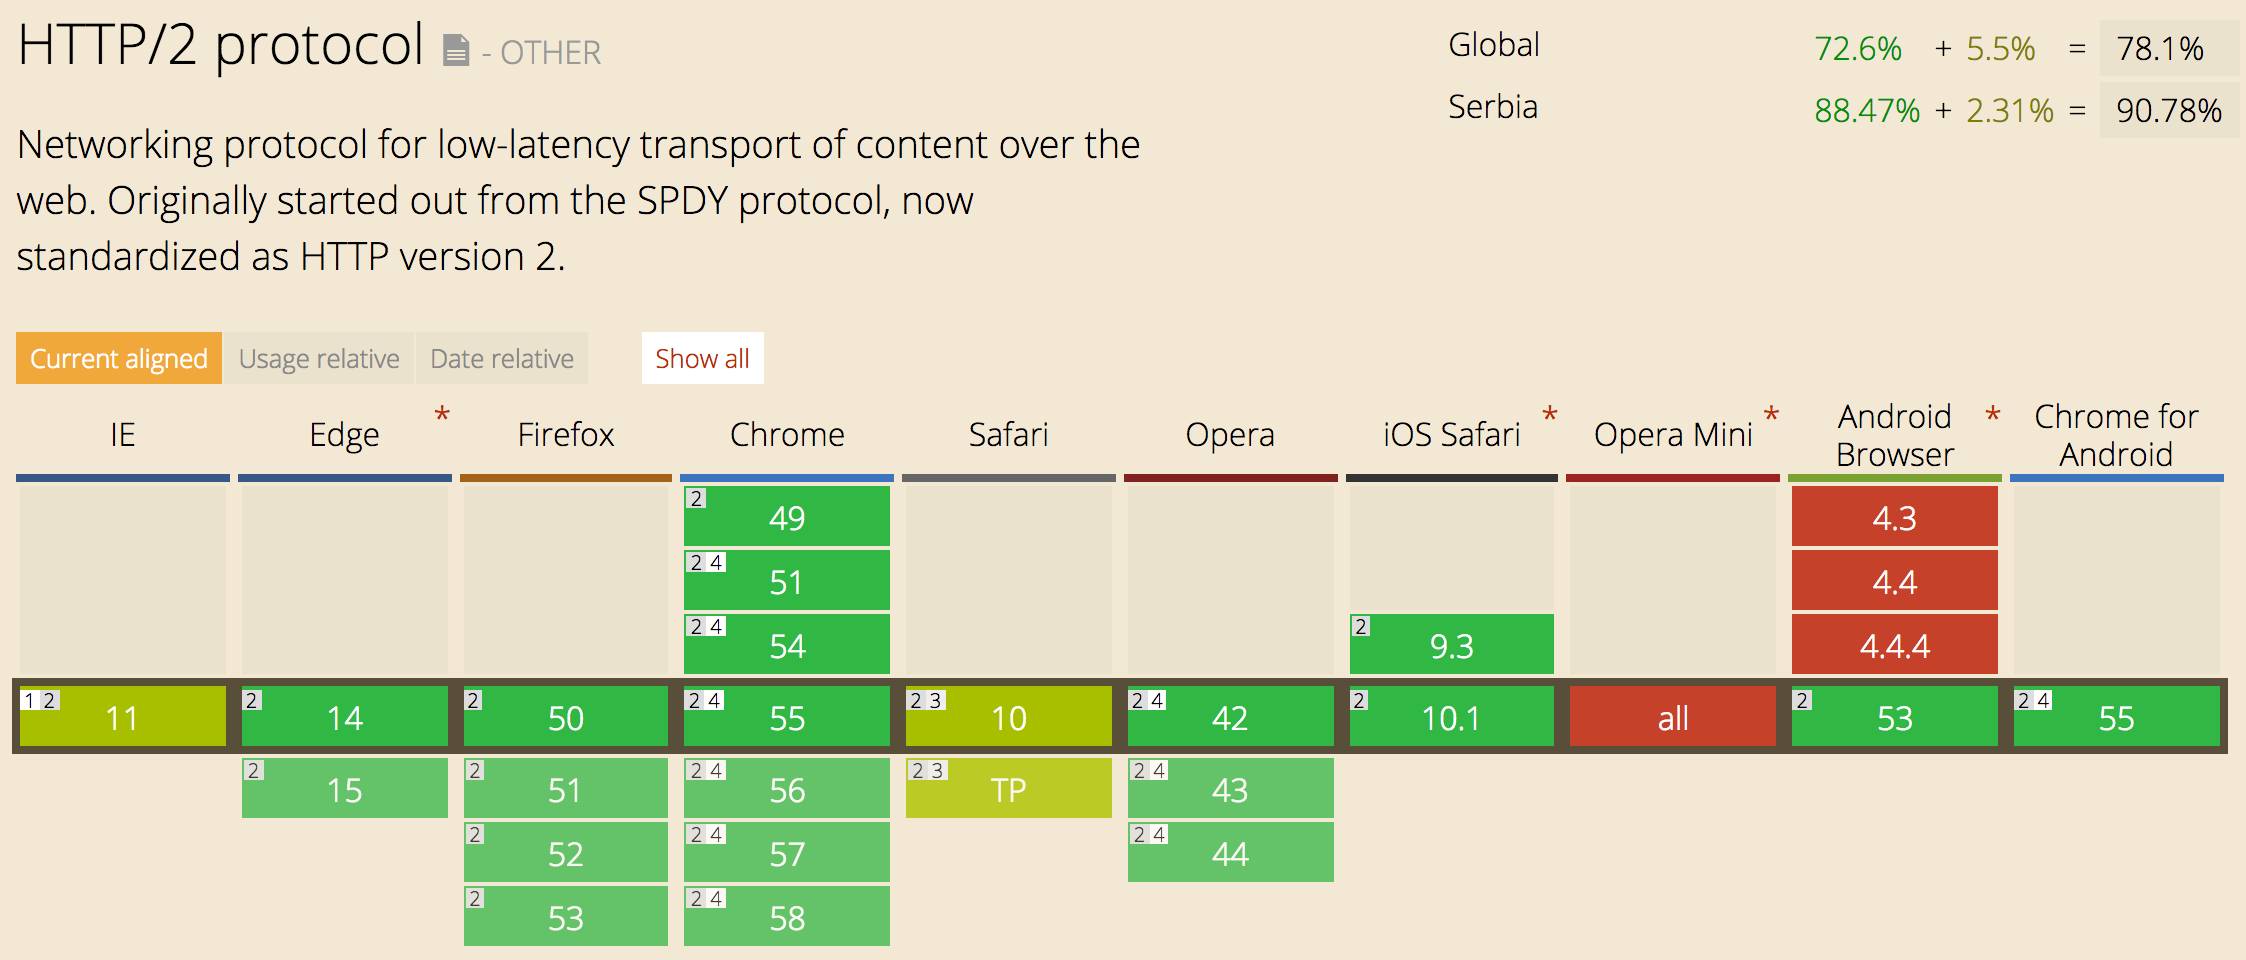Click note badge on IE 11 cell
This screenshot has height=960, width=2246.
pos(40,700)
